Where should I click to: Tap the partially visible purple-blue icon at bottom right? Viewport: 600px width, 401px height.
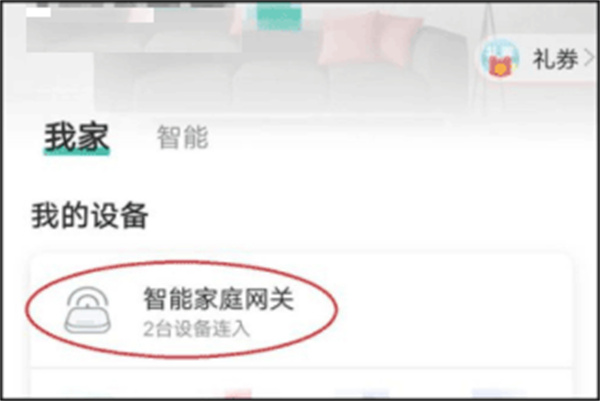(x=497, y=393)
